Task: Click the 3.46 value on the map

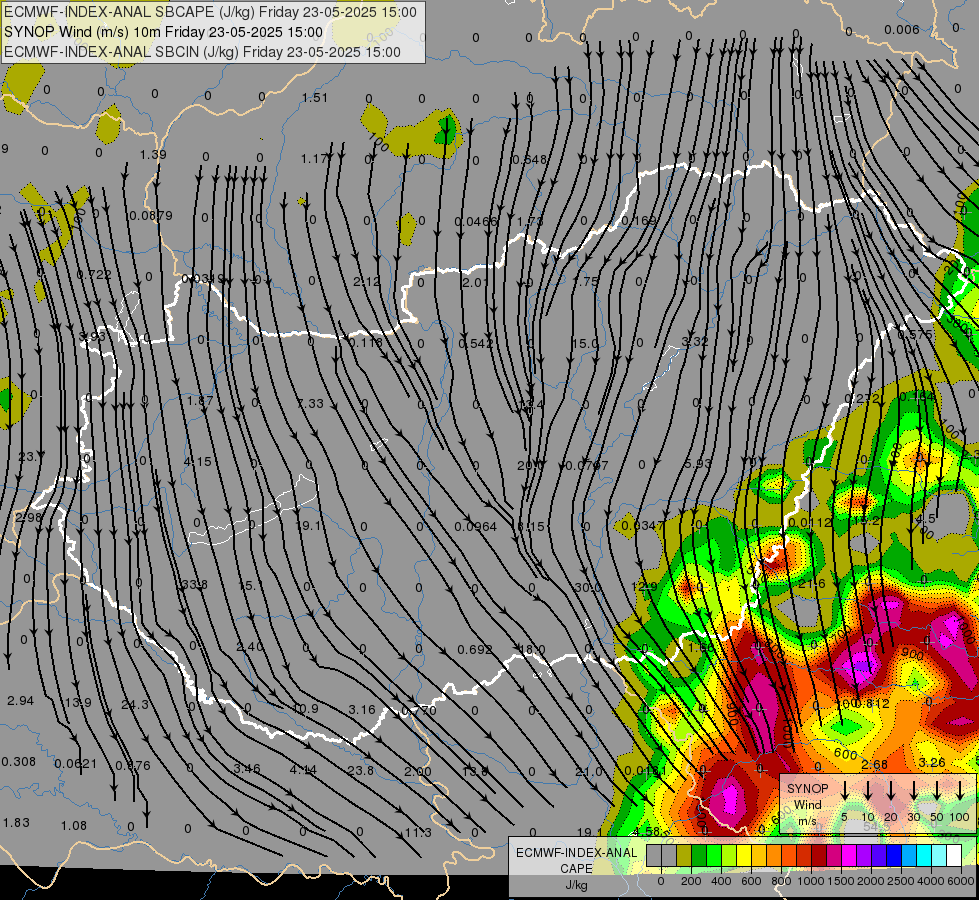Action: pyautogui.click(x=247, y=768)
